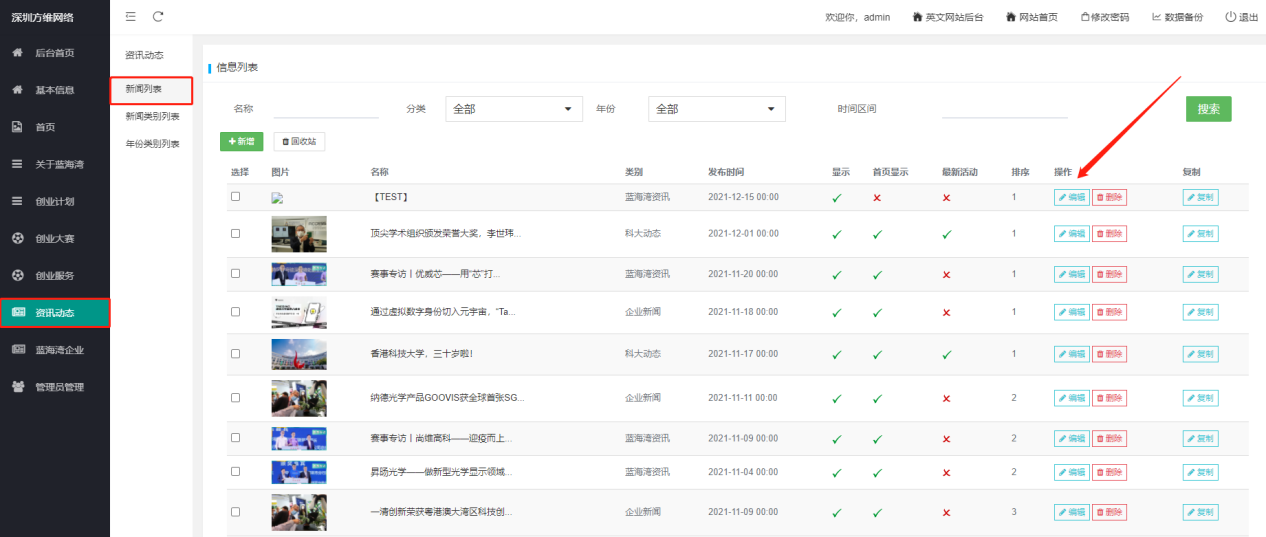
Task: Open 修改密码 in the header
Action: (x=1105, y=17)
